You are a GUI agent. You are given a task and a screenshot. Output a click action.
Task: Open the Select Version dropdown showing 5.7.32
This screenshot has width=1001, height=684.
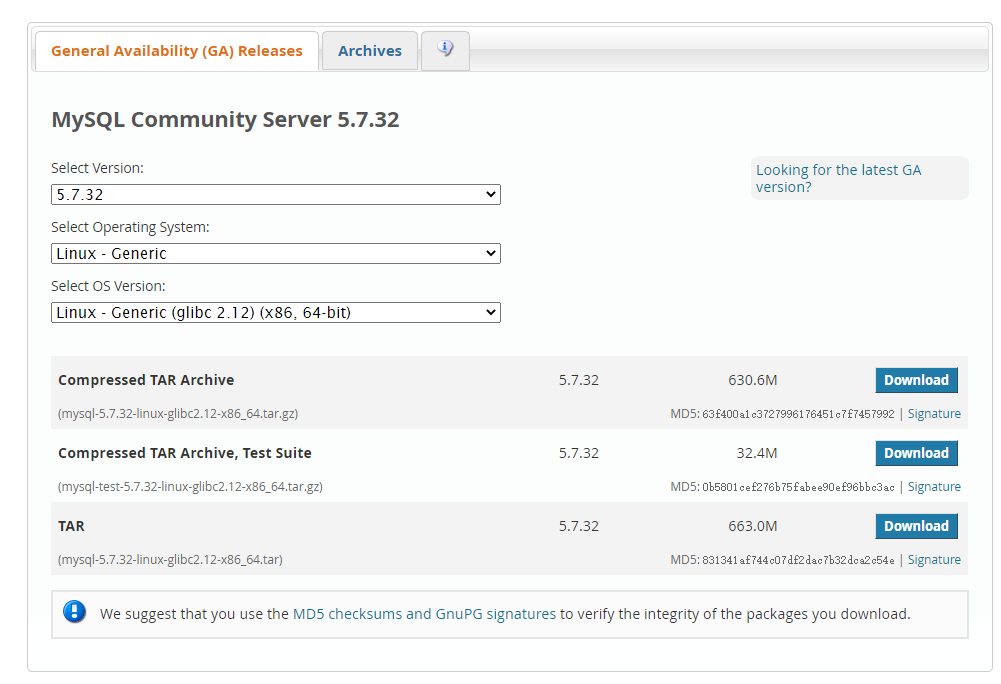[276, 195]
